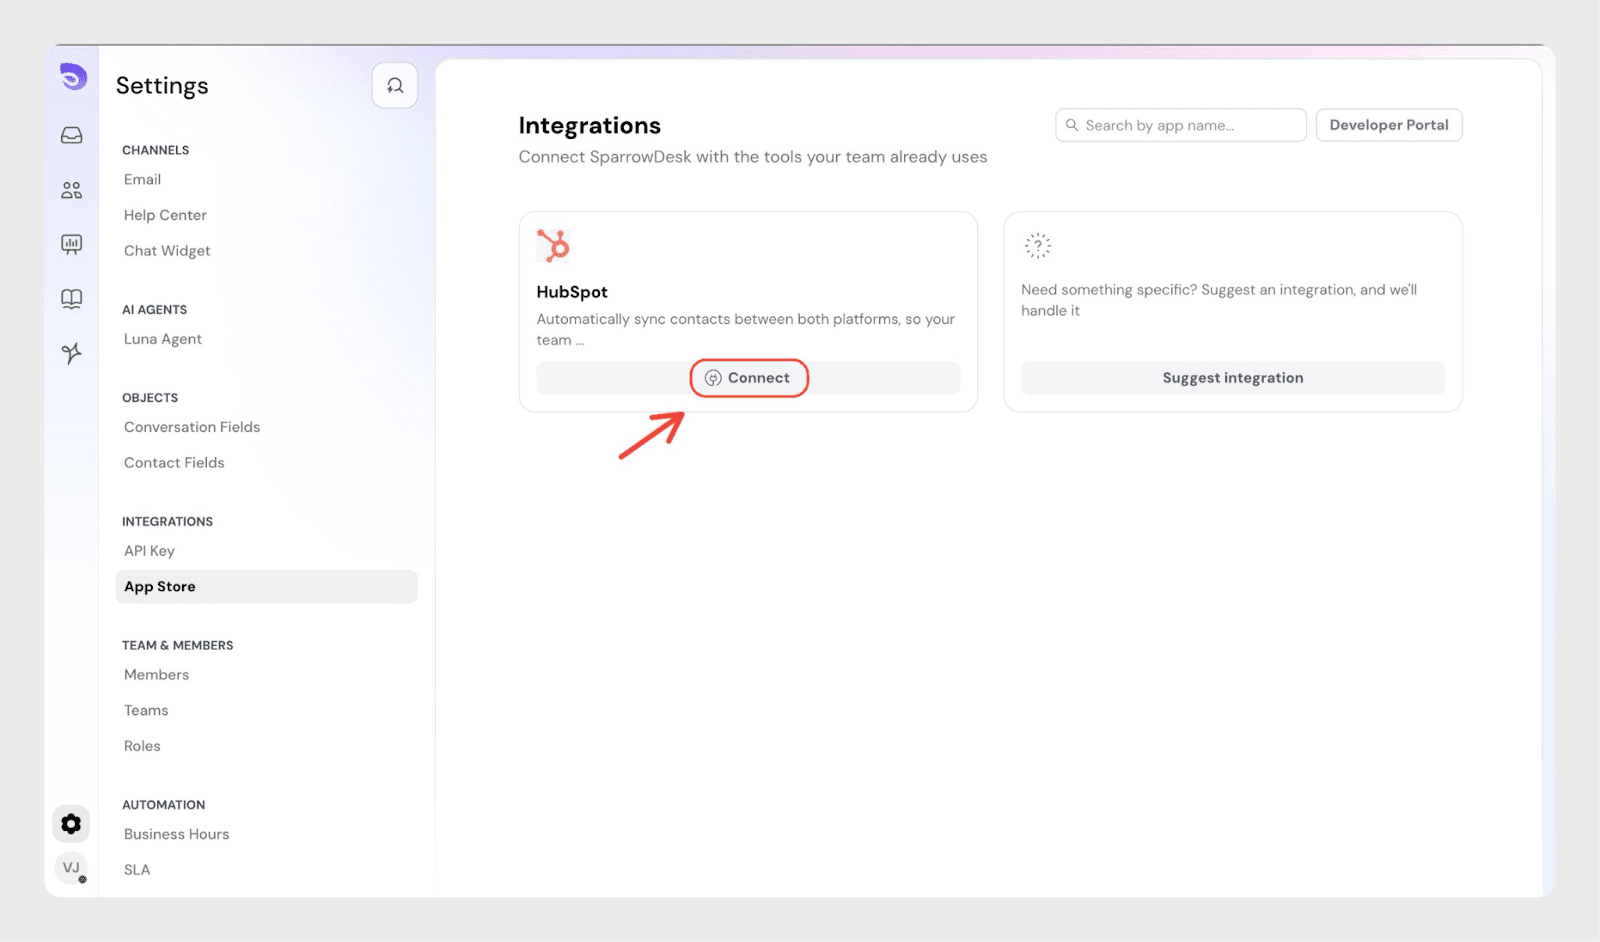Navigate to the Members page
The height and width of the screenshot is (942, 1600).
click(156, 675)
